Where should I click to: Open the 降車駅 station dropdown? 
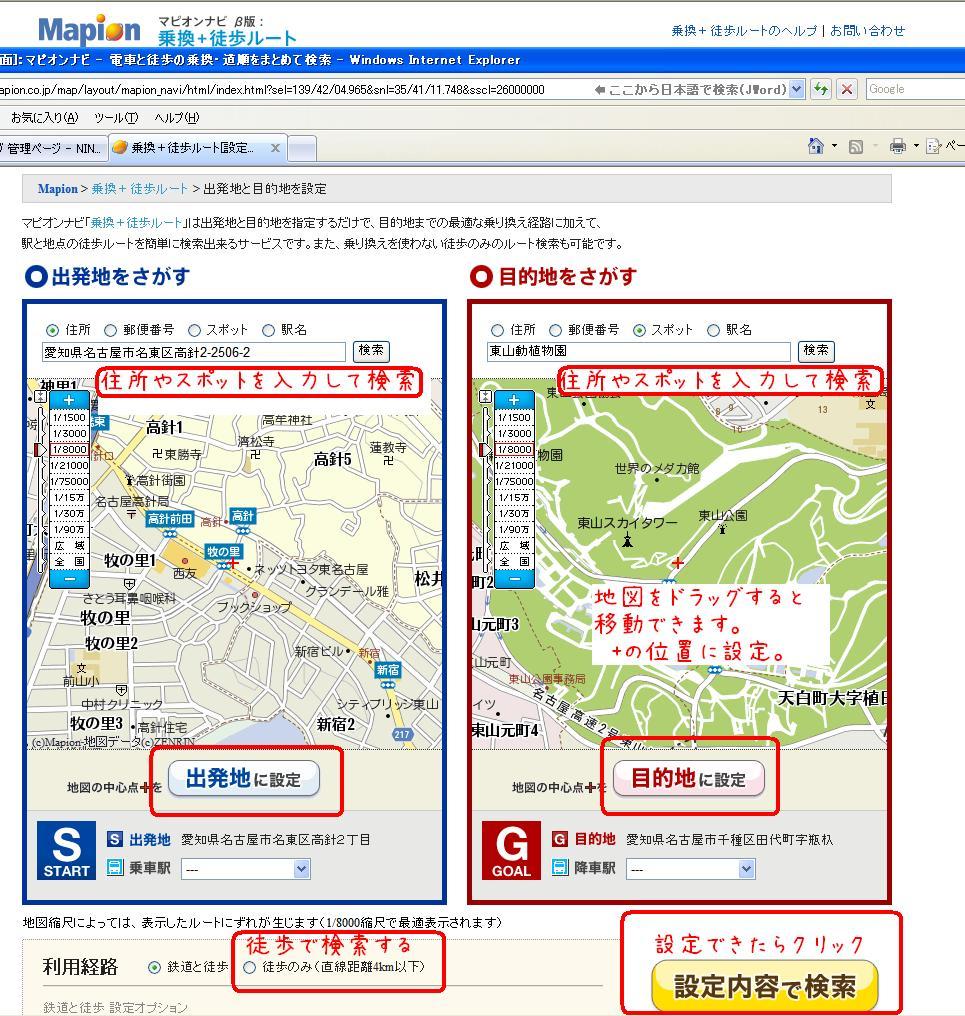[691, 869]
